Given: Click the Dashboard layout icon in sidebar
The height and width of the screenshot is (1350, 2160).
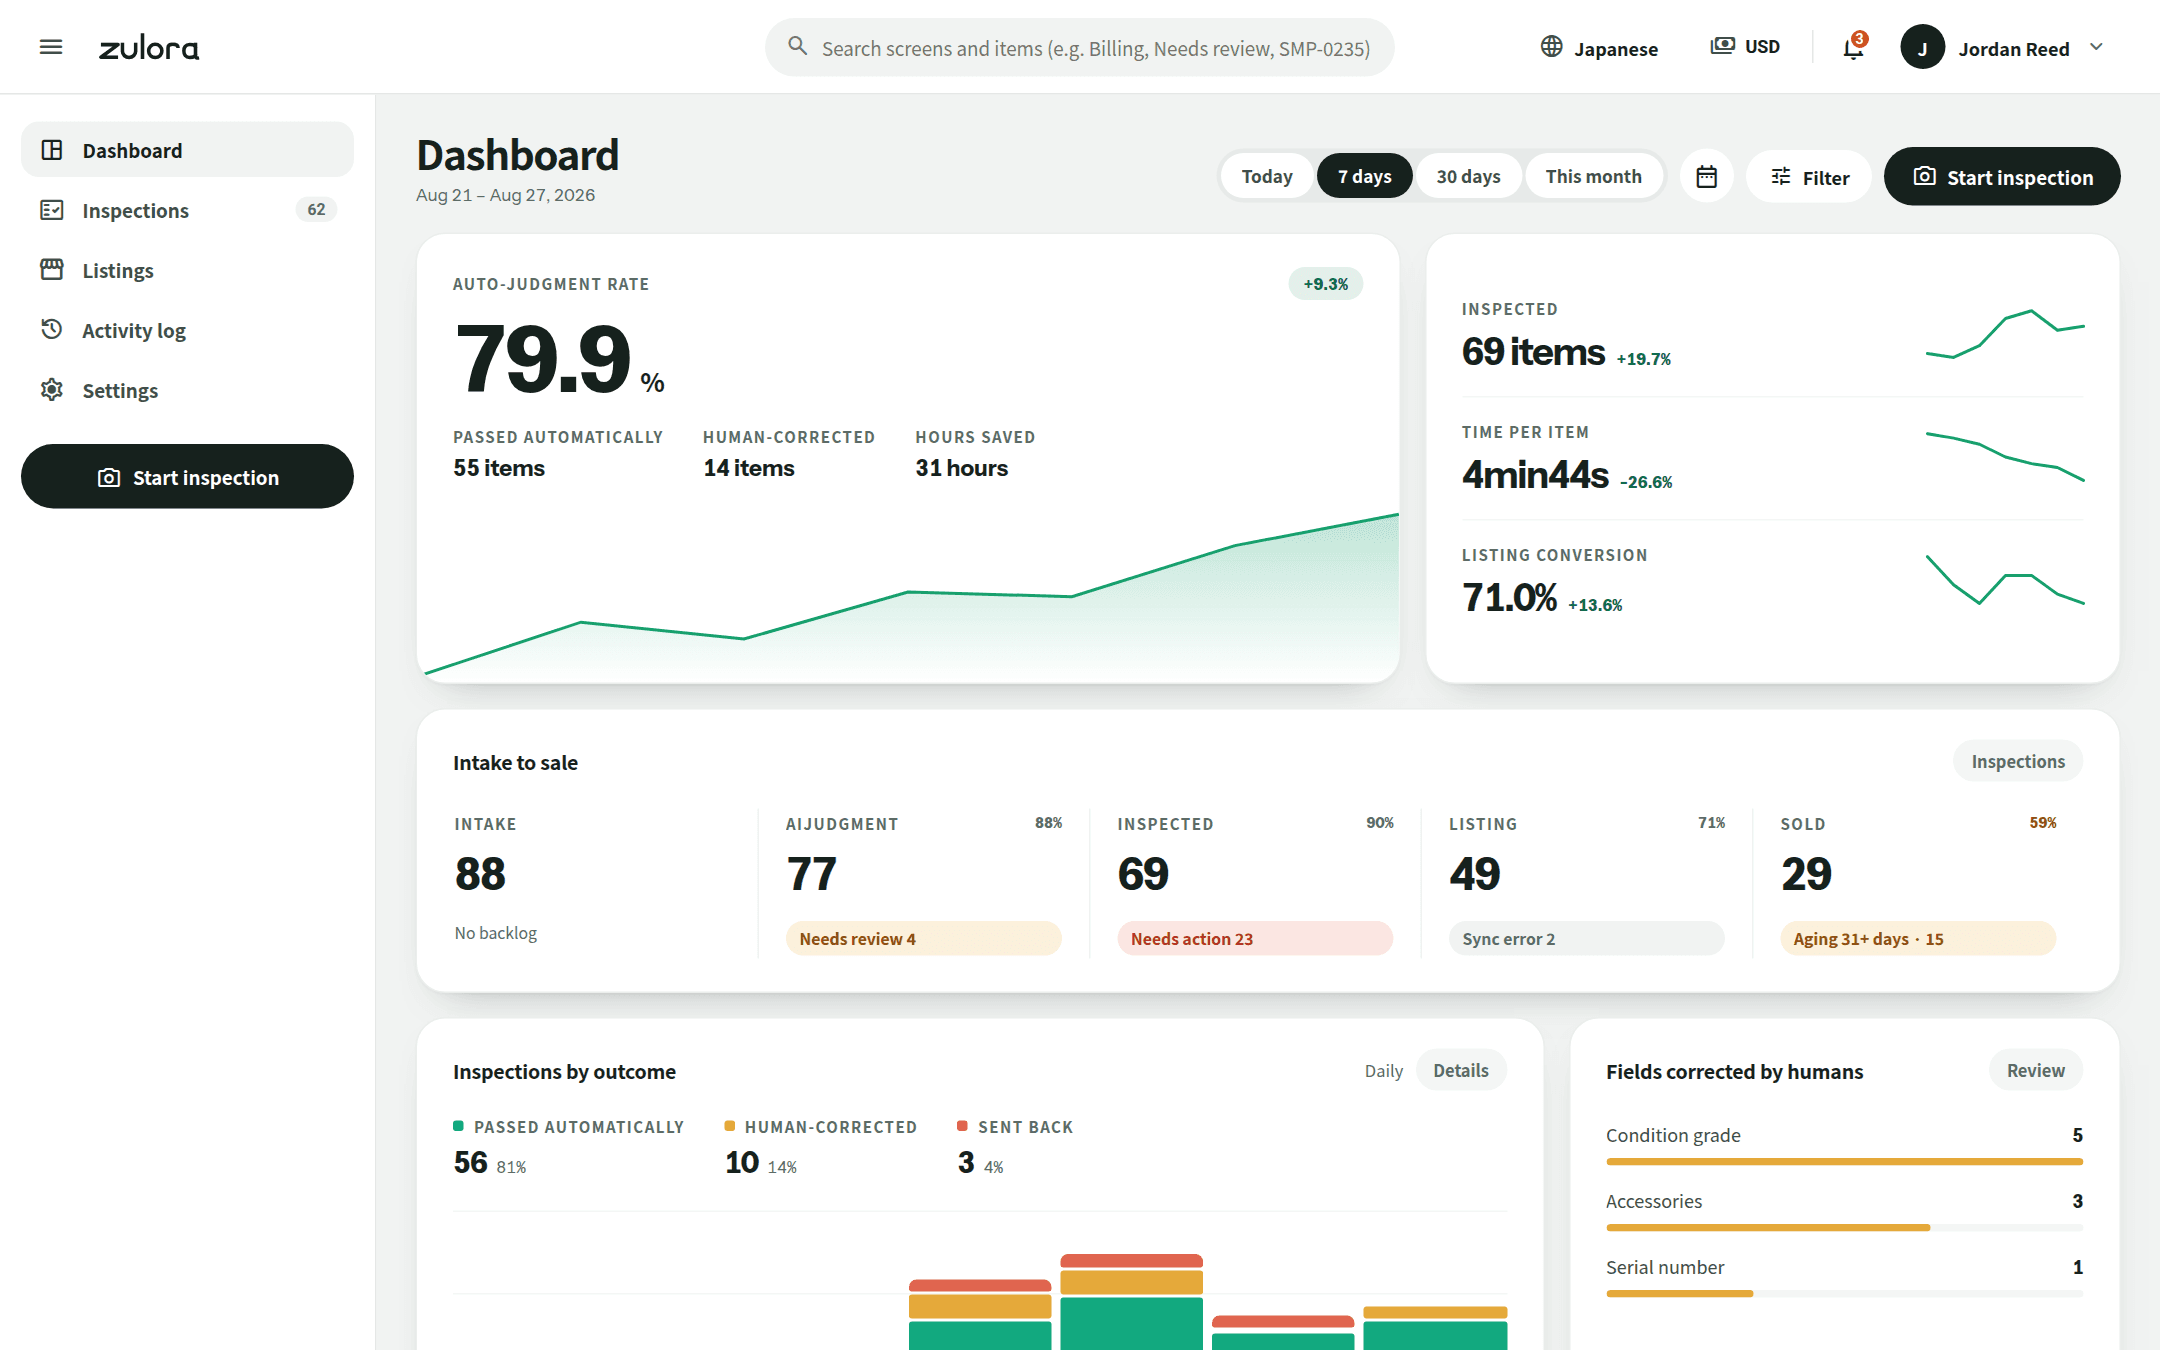Looking at the screenshot, I should [52, 150].
